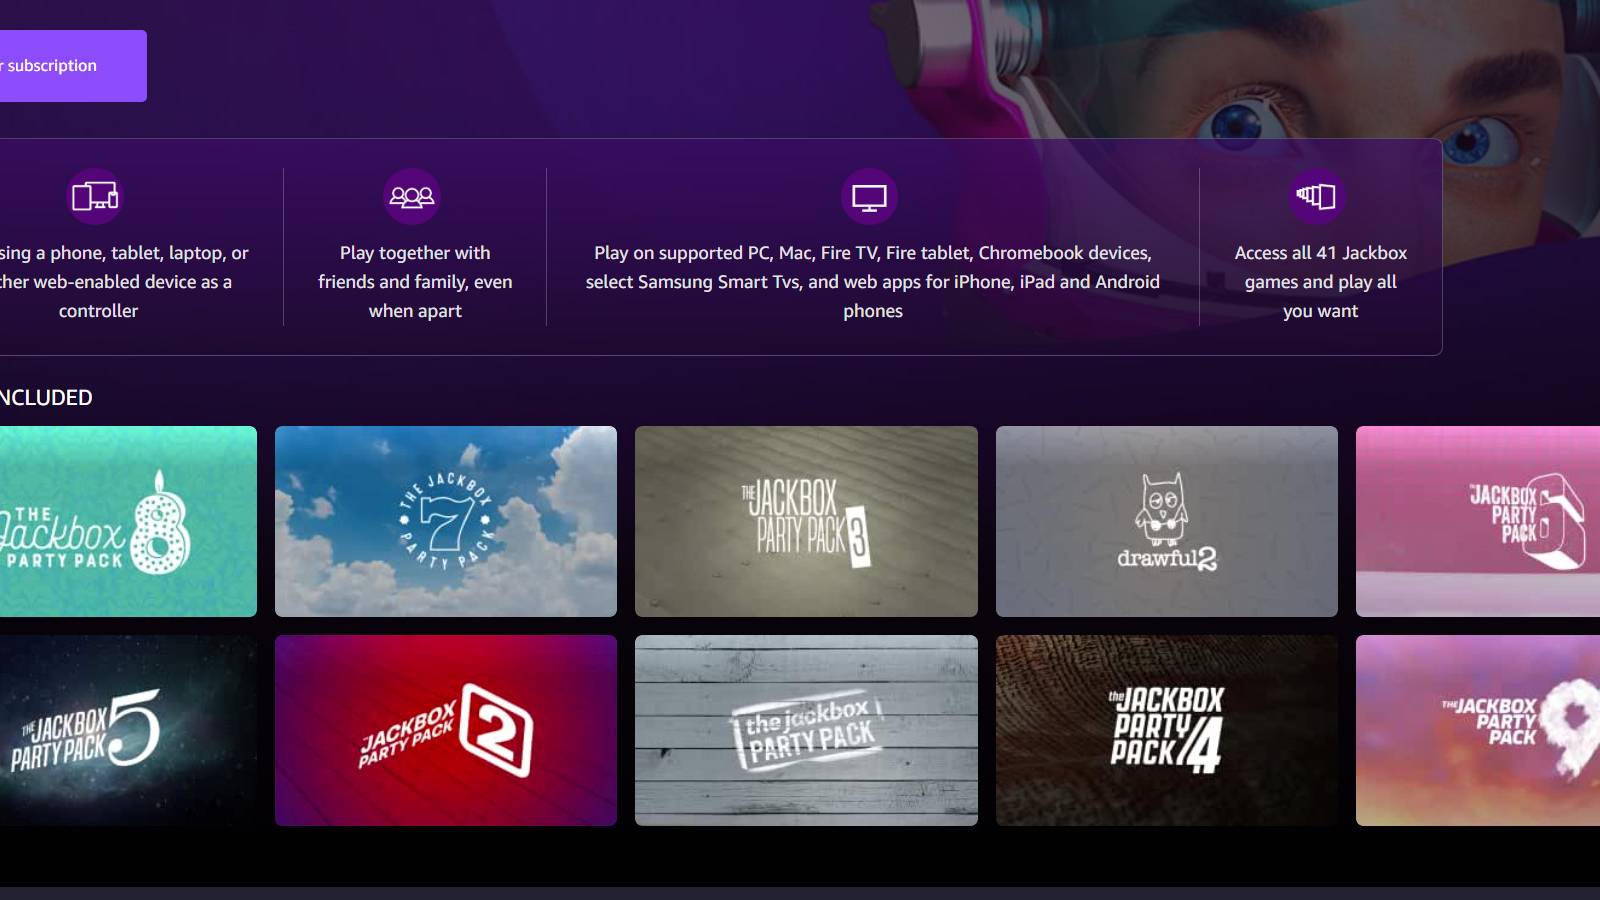The height and width of the screenshot is (900, 1600).
Task: Select the Jackbox Party Pack 4 thumbnail
Action: pyautogui.click(x=1166, y=730)
